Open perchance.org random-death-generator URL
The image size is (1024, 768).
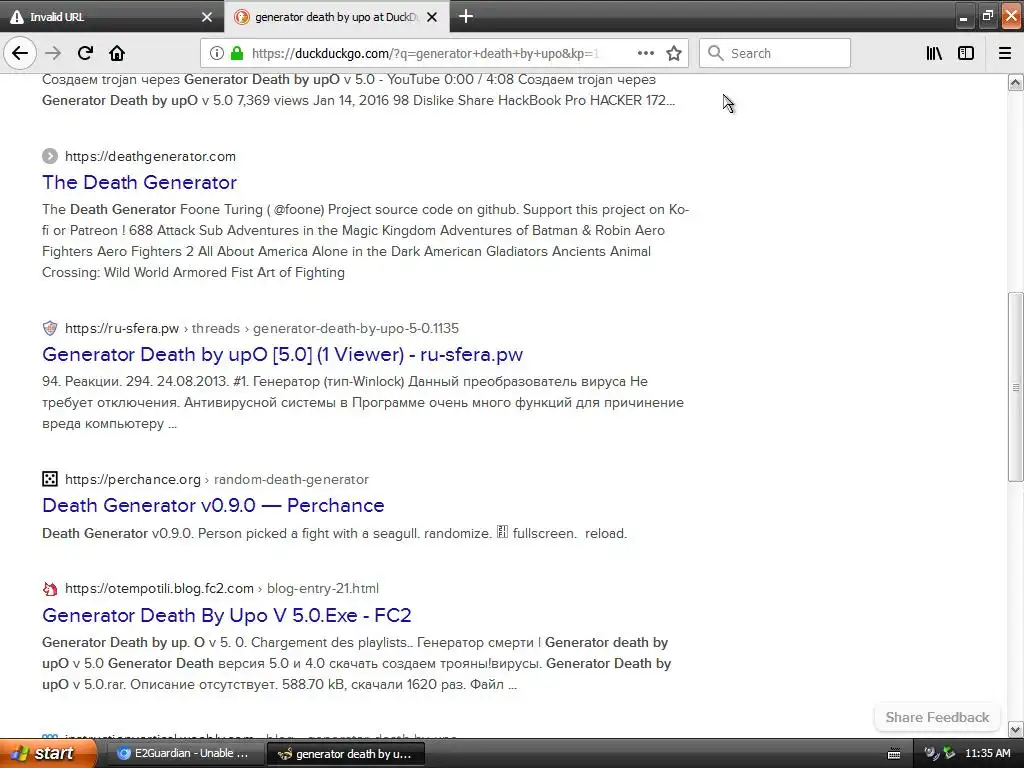tap(217, 479)
